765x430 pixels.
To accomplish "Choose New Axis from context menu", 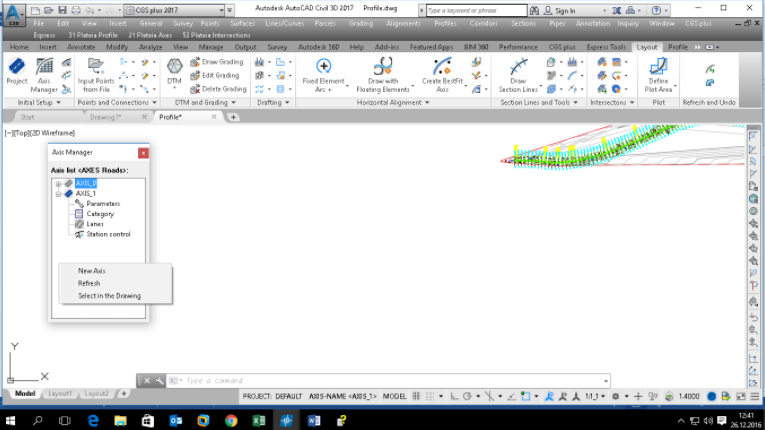I will tap(92, 271).
